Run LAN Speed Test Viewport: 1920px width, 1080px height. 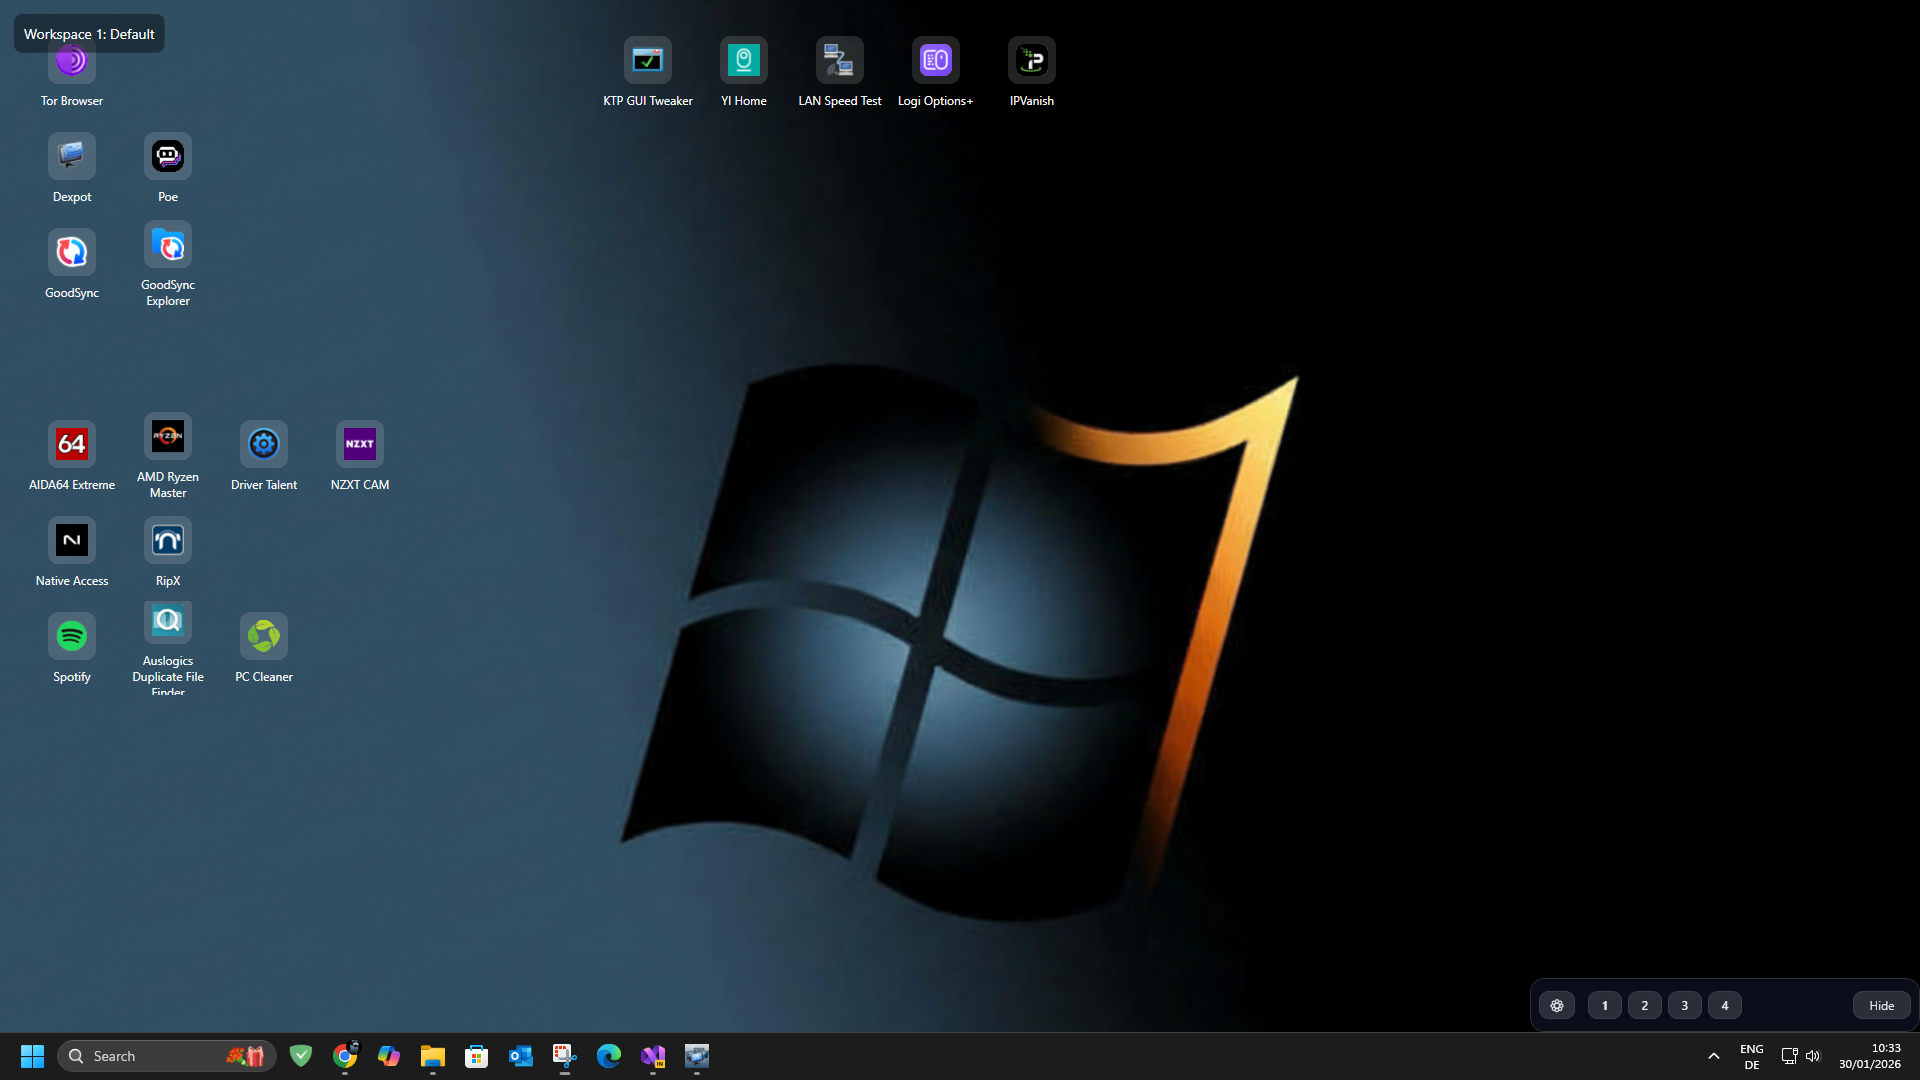pos(839,60)
